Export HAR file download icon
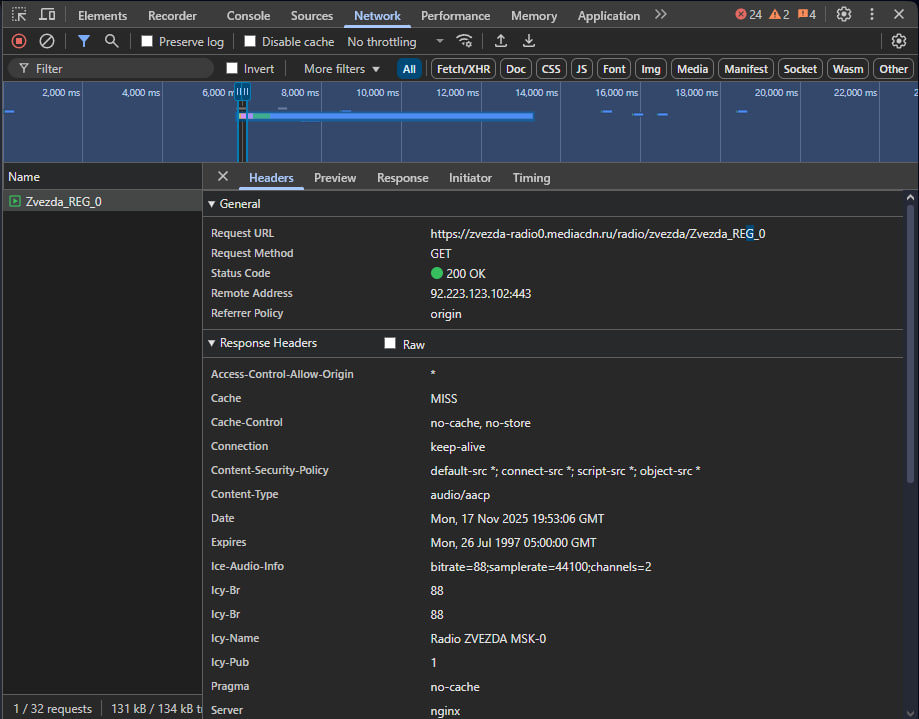Image resolution: width=919 pixels, height=719 pixels. pyautogui.click(x=529, y=41)
